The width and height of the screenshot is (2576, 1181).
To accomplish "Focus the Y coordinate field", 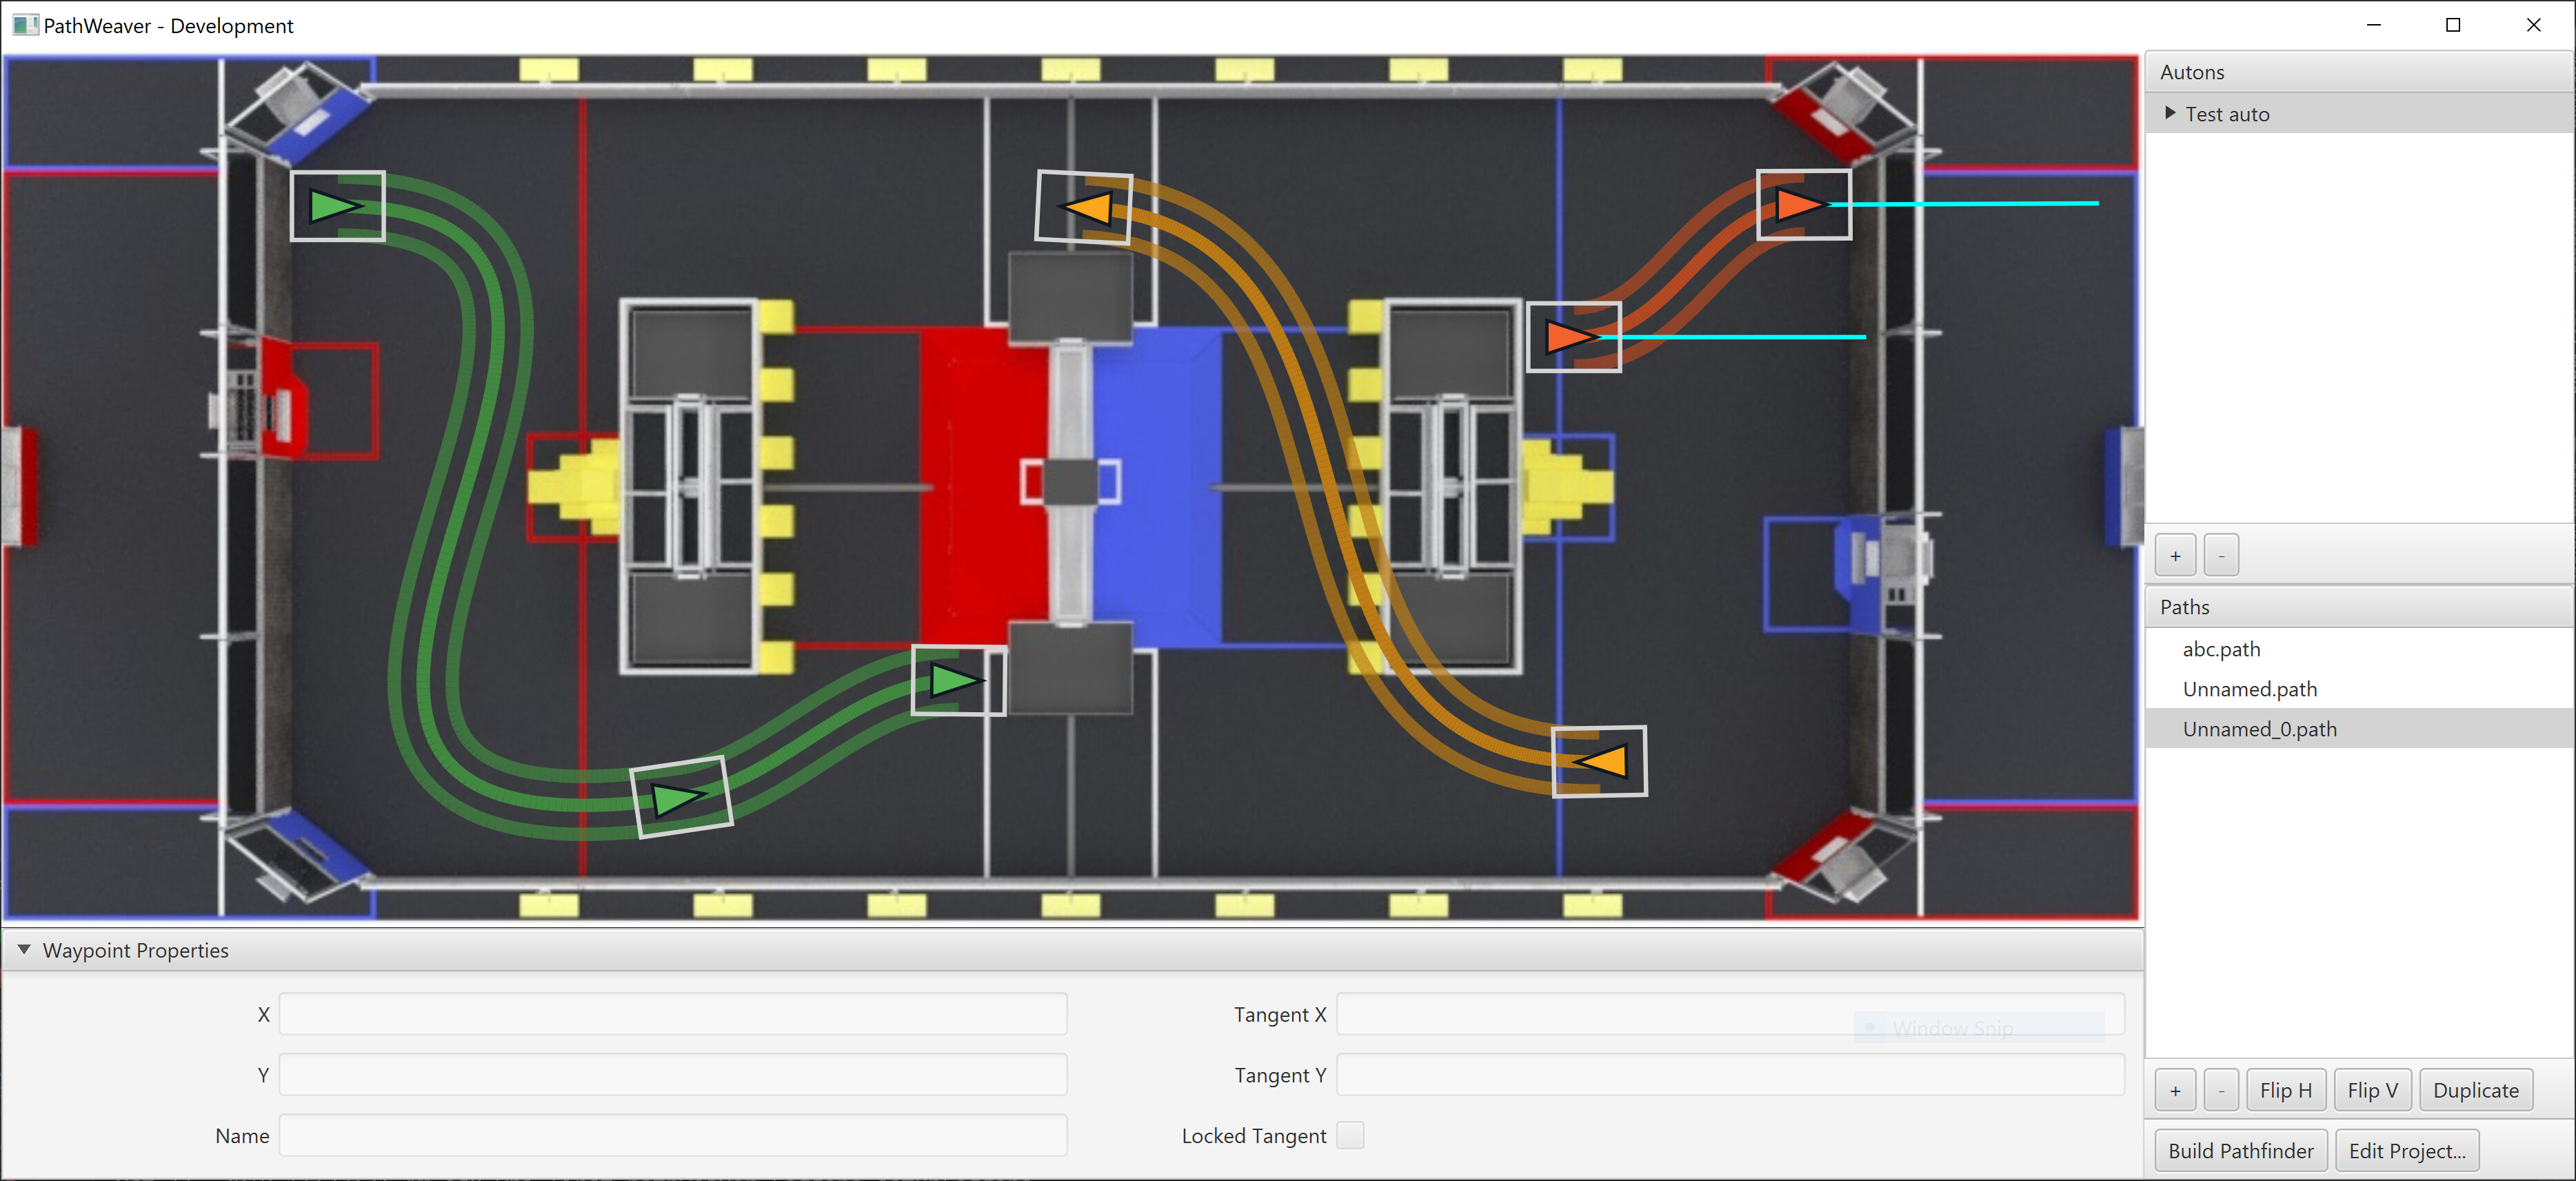I will point(673,1075).
